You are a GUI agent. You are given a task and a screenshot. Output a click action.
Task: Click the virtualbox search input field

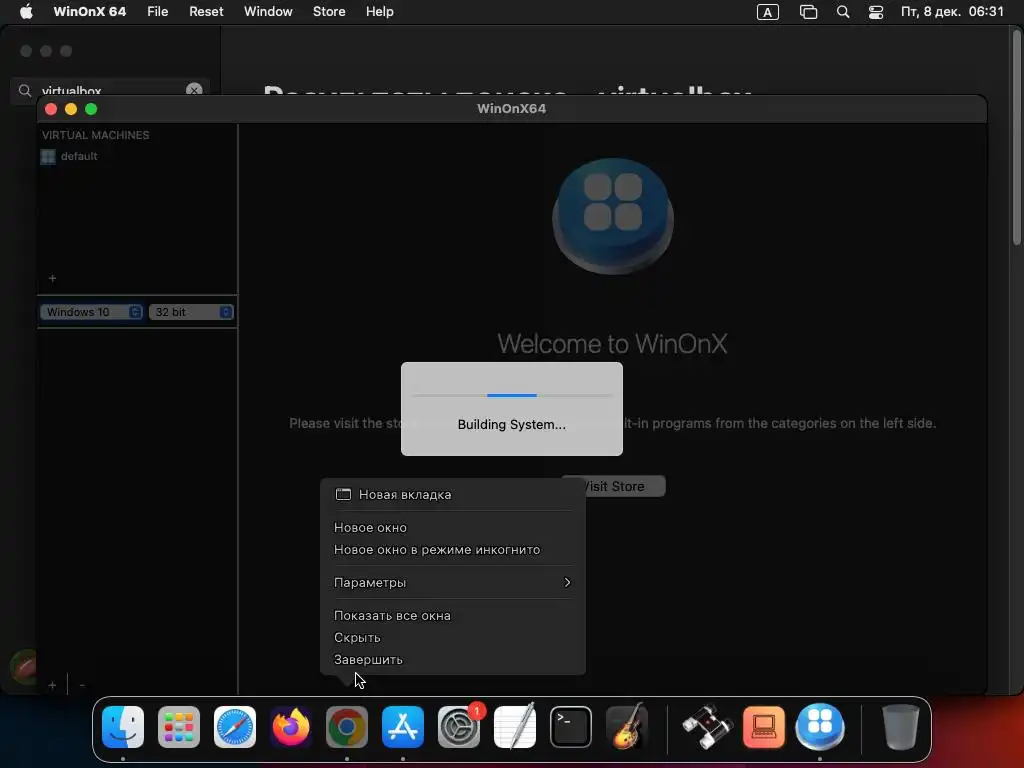(x=110, y=91)
